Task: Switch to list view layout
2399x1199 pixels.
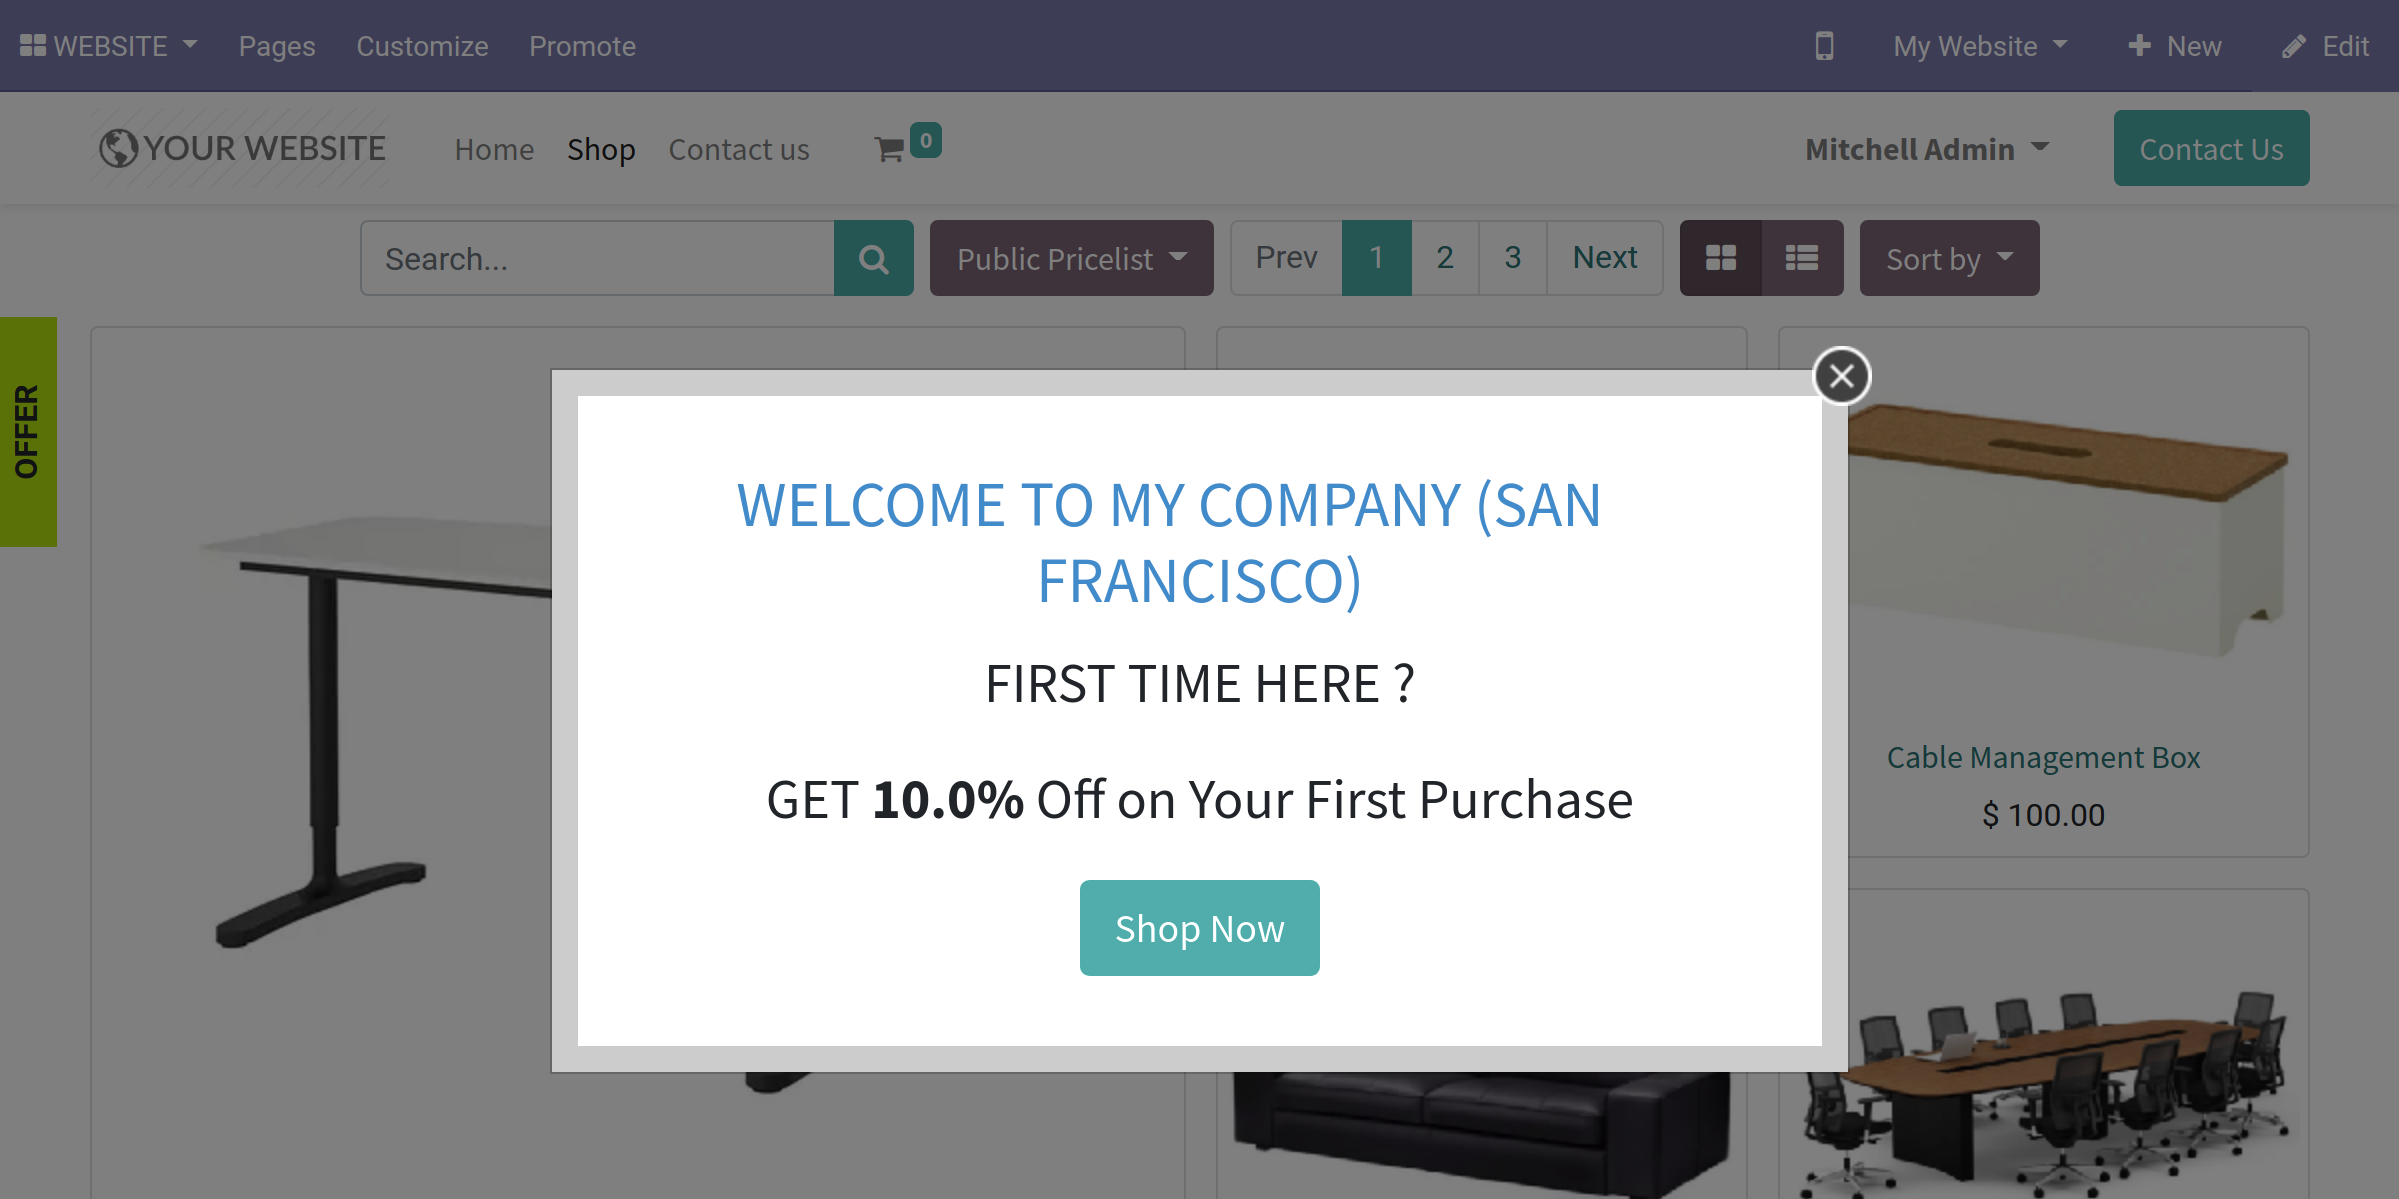Action: tap(1801, 258)
